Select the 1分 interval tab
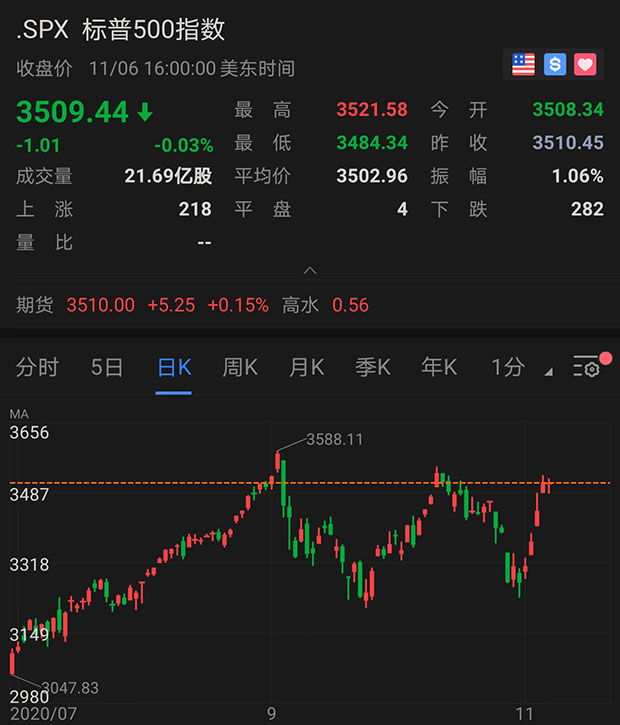Image resolution: width=620 pixels, height=725 pixels. (x=508, y=368)
